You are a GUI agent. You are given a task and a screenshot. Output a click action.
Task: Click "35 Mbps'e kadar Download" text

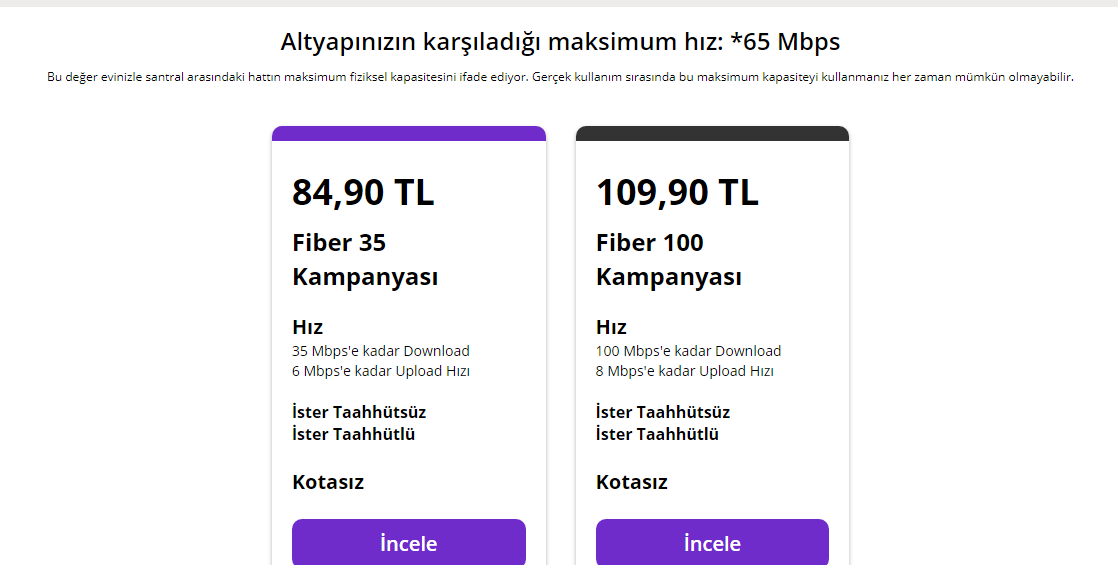[x=380, y=351]
